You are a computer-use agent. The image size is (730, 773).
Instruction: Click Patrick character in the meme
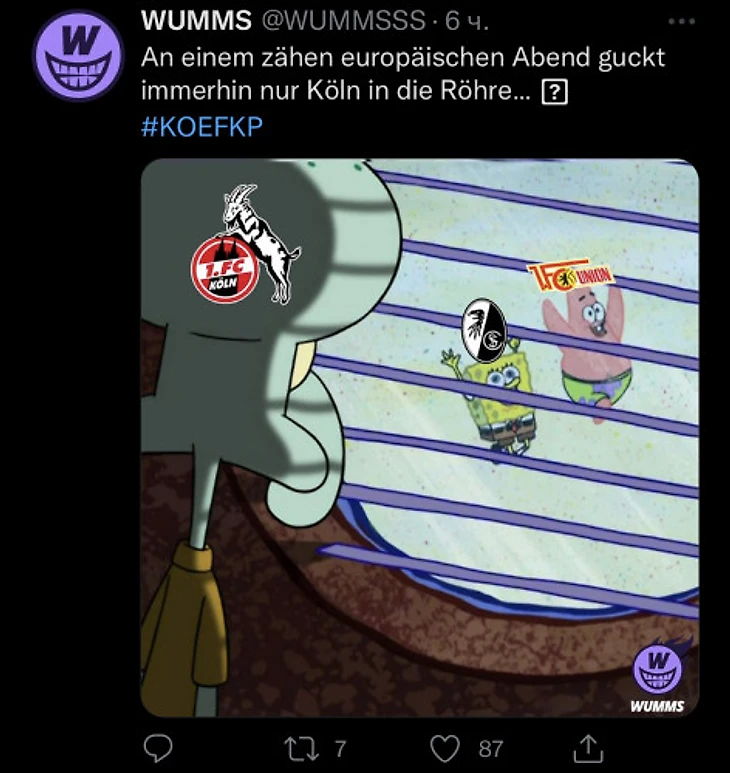(x=590, y=352)
